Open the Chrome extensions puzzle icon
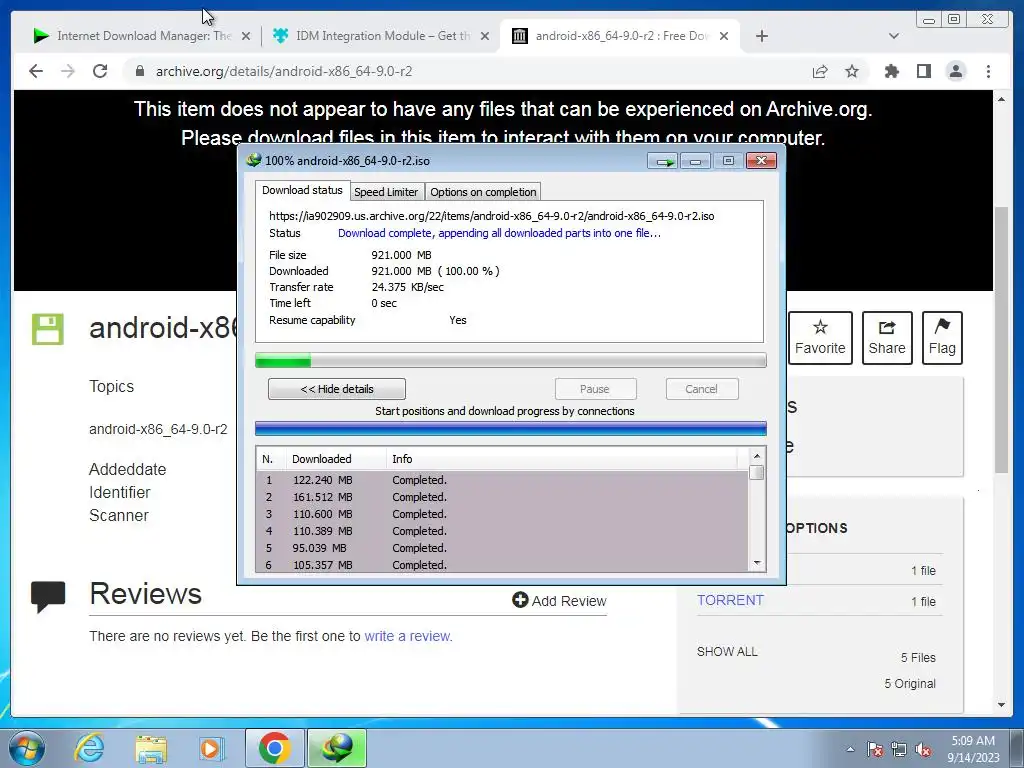Viewport: 1024px width, 768px height. [891, 71]
